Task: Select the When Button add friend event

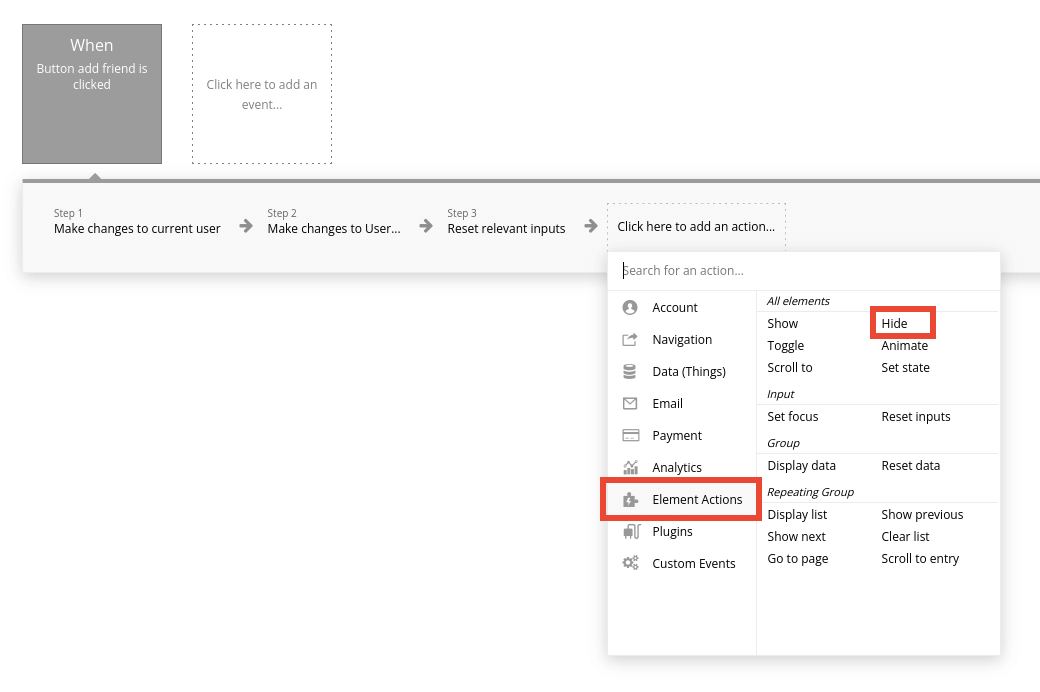Action: tap(92, 94)
